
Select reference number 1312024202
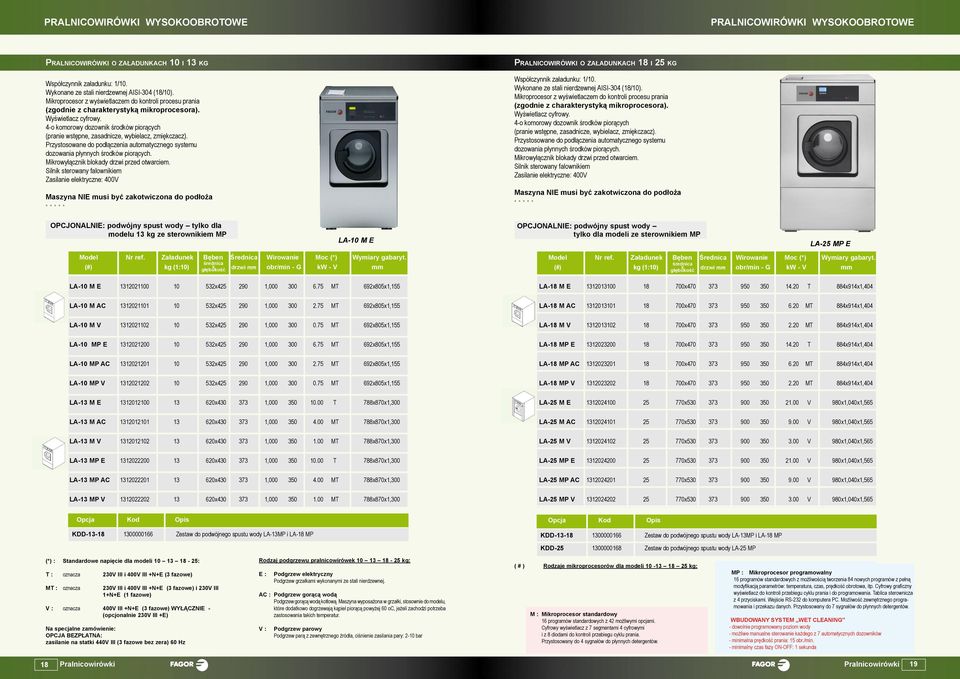point(601,499)
